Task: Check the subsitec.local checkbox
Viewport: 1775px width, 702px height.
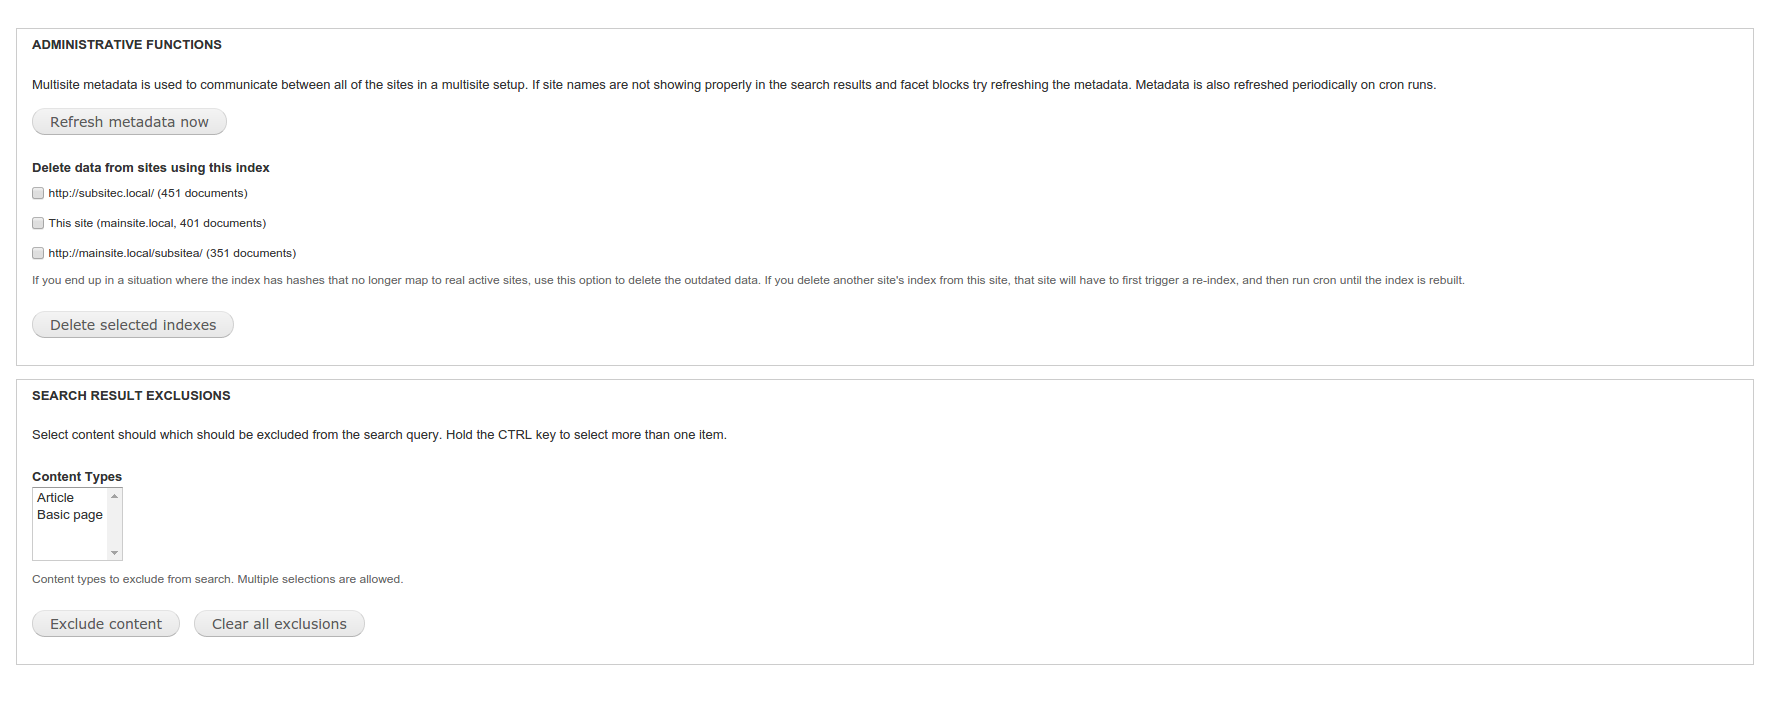Action: (x=38, y=193)
